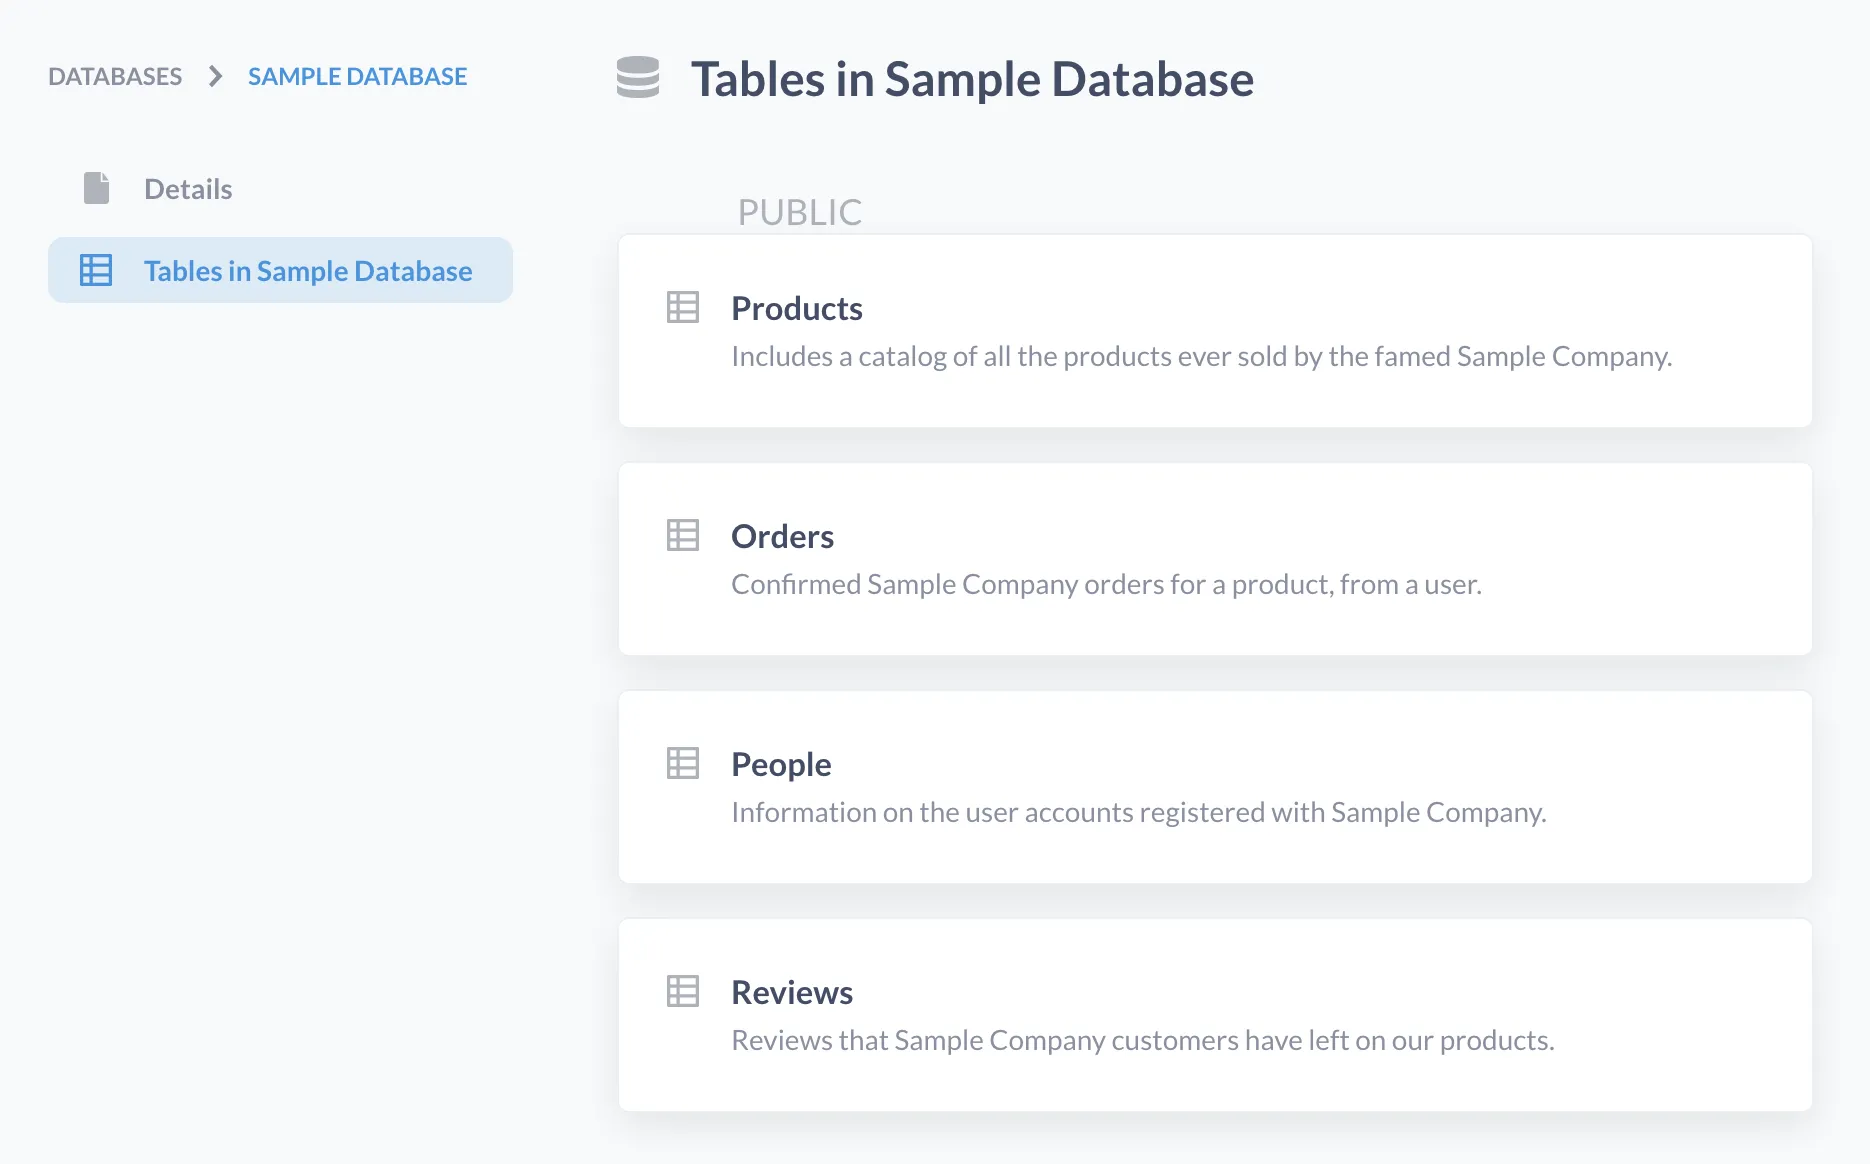Open the People table card
The width and height of the screenshot is (1870, 1164).
coord(1215,787)
